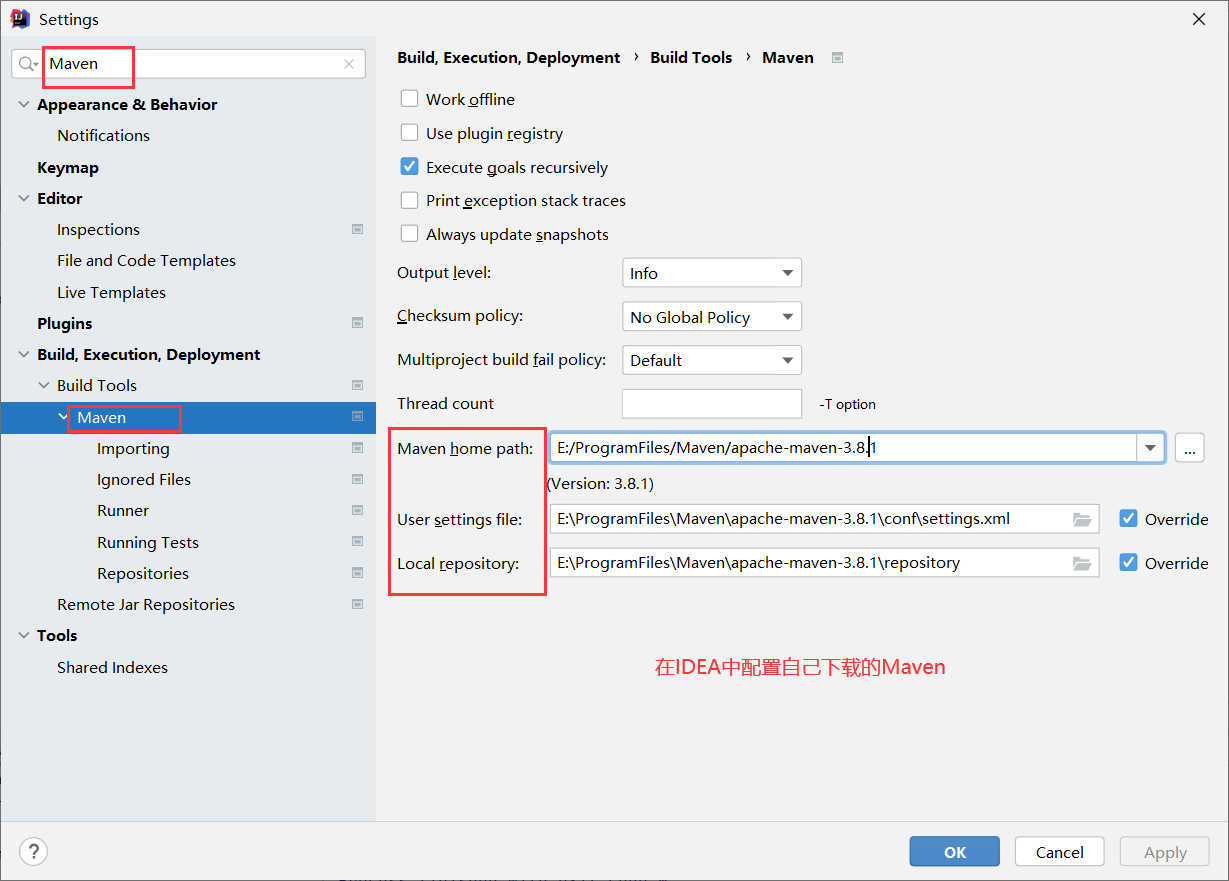Click the Maven home path text field
The height and width of the screenshot is (881, 1229).
click(843, 448)
